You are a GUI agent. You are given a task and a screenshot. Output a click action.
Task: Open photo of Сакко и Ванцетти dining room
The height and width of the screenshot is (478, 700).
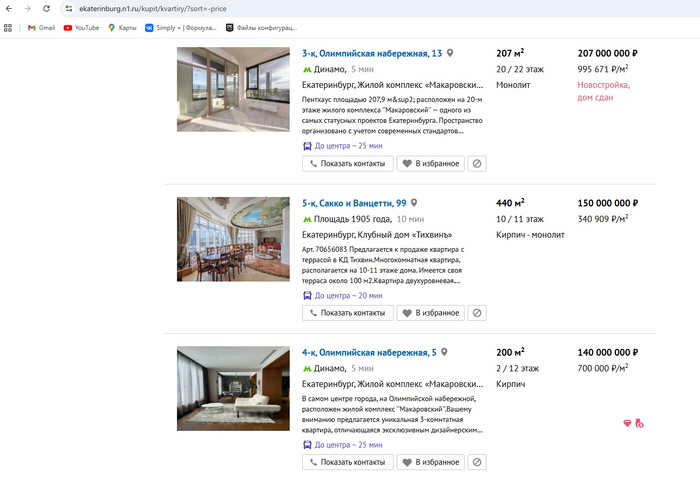click(233, 238)
